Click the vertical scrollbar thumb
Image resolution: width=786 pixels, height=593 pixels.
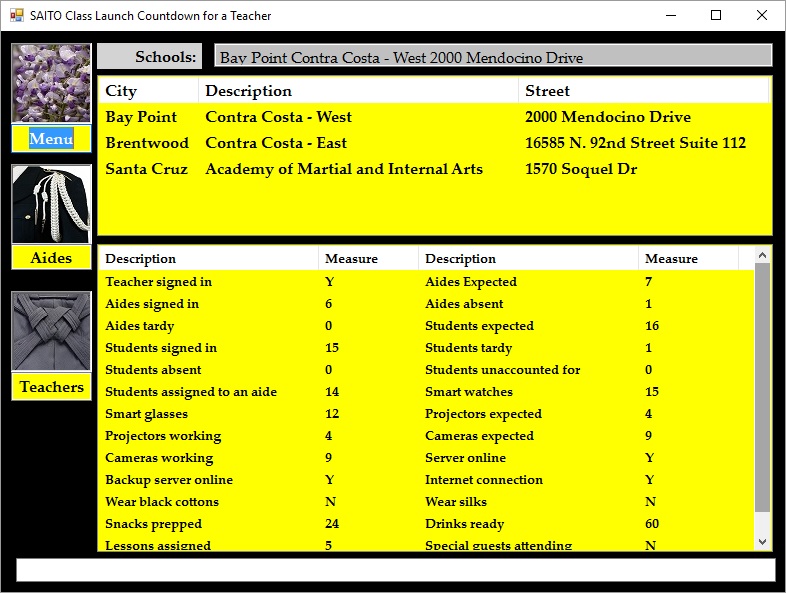763,388
